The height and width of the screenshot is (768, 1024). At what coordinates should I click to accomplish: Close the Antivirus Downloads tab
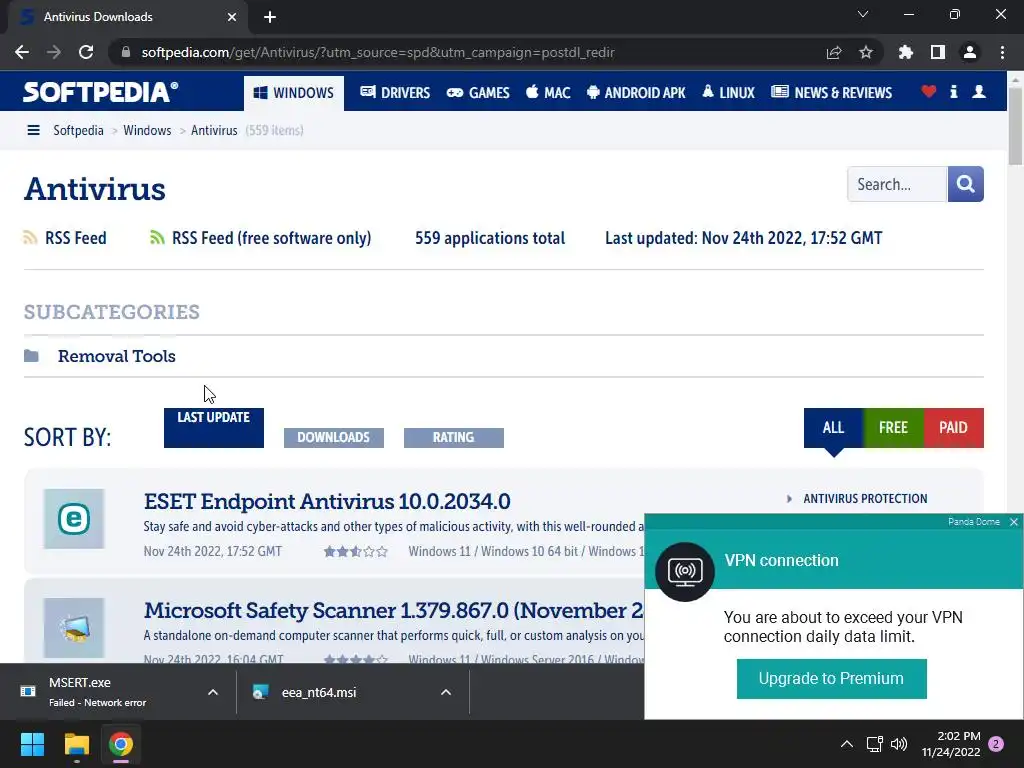coord(232,17)
